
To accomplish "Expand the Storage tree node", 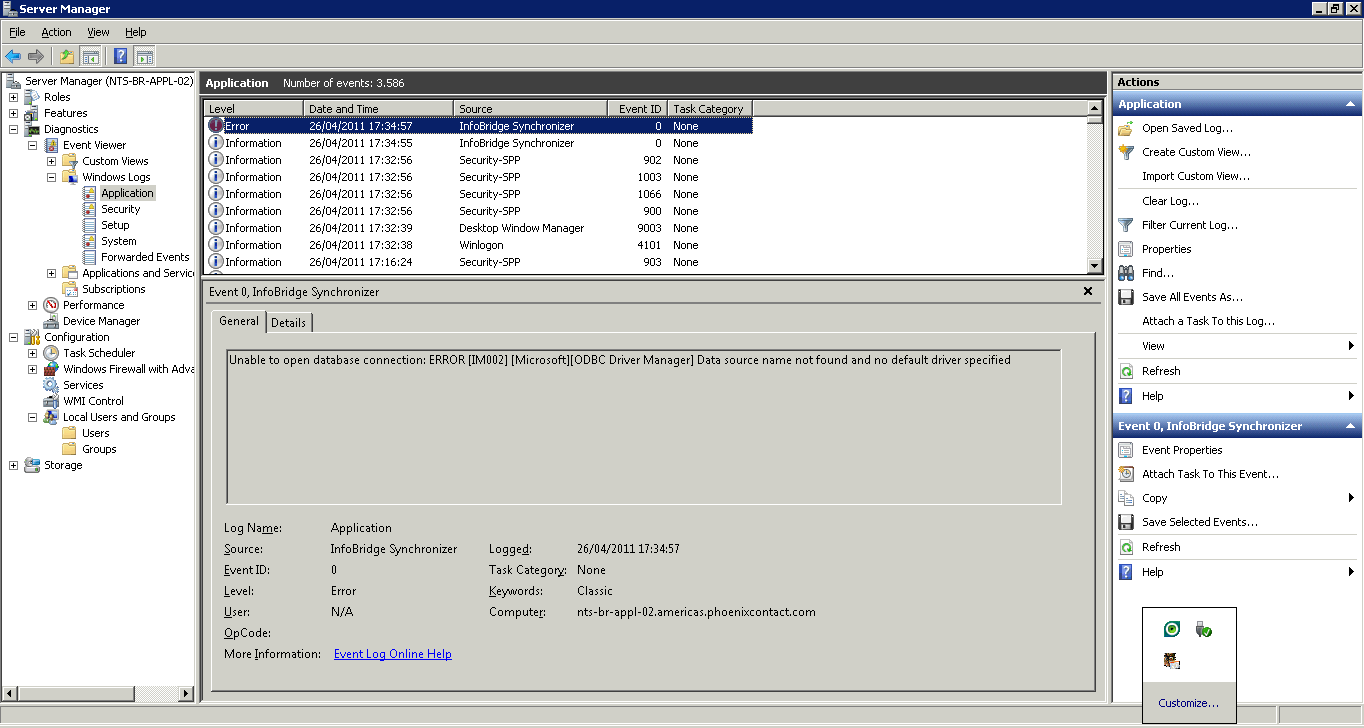I will pyautogui.click(x=14, y=465).
